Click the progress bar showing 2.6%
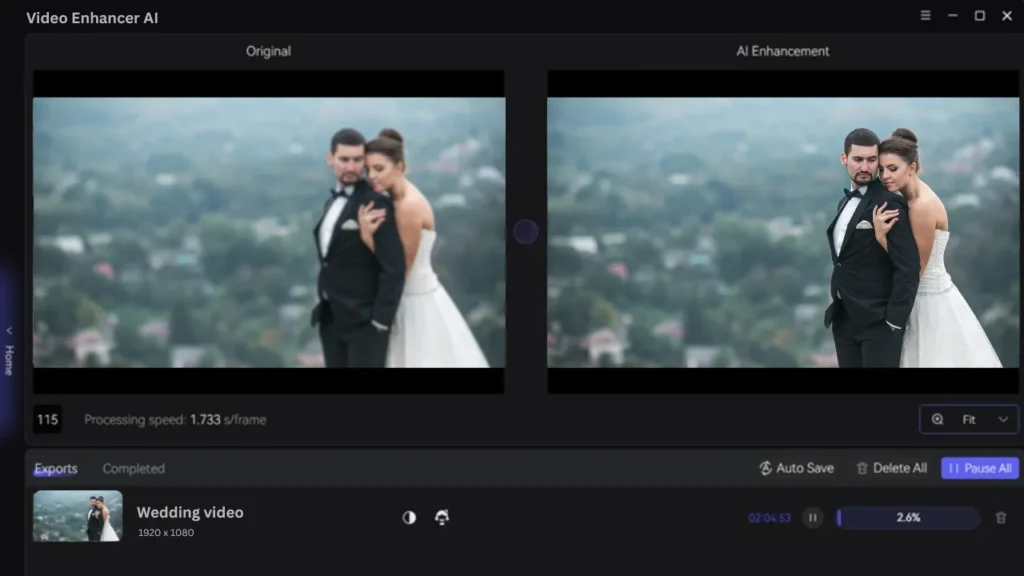This screenshot has width=1024, height=576. tap(908, 517)
